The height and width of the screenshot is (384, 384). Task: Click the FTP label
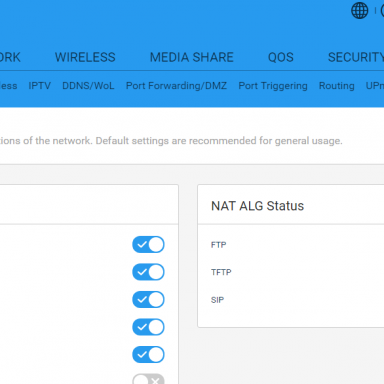pyautogui.click(x=219, y=245)
